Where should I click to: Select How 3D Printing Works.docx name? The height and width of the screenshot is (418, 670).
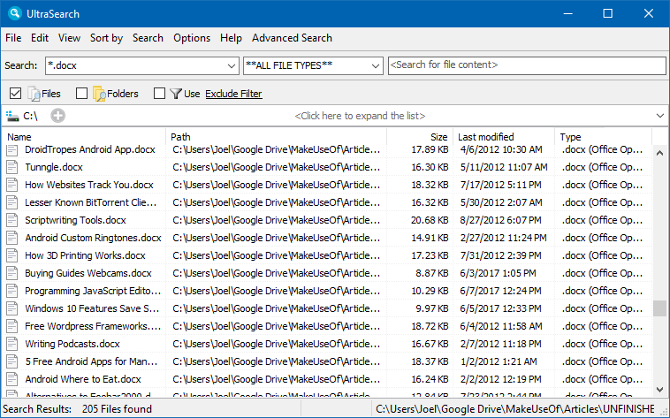coord(85,256)
